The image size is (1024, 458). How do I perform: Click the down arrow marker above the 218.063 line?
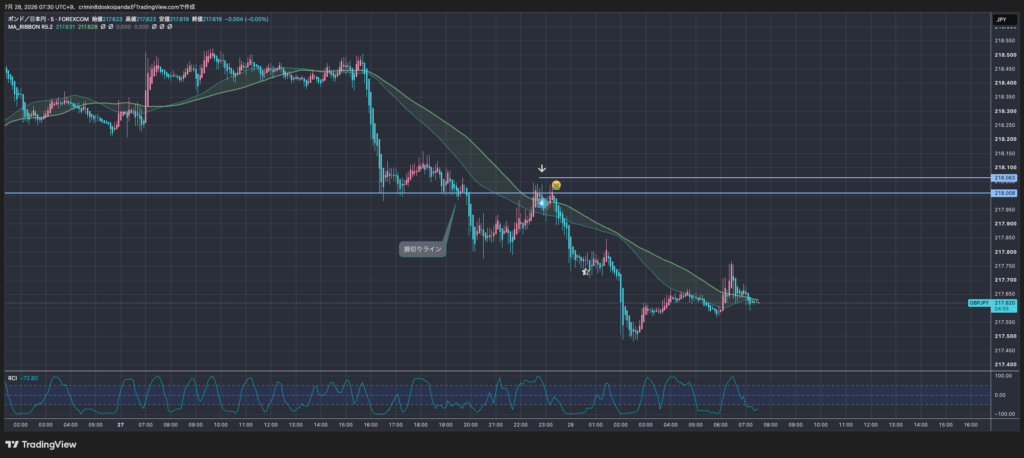click(x=541, y=169)
